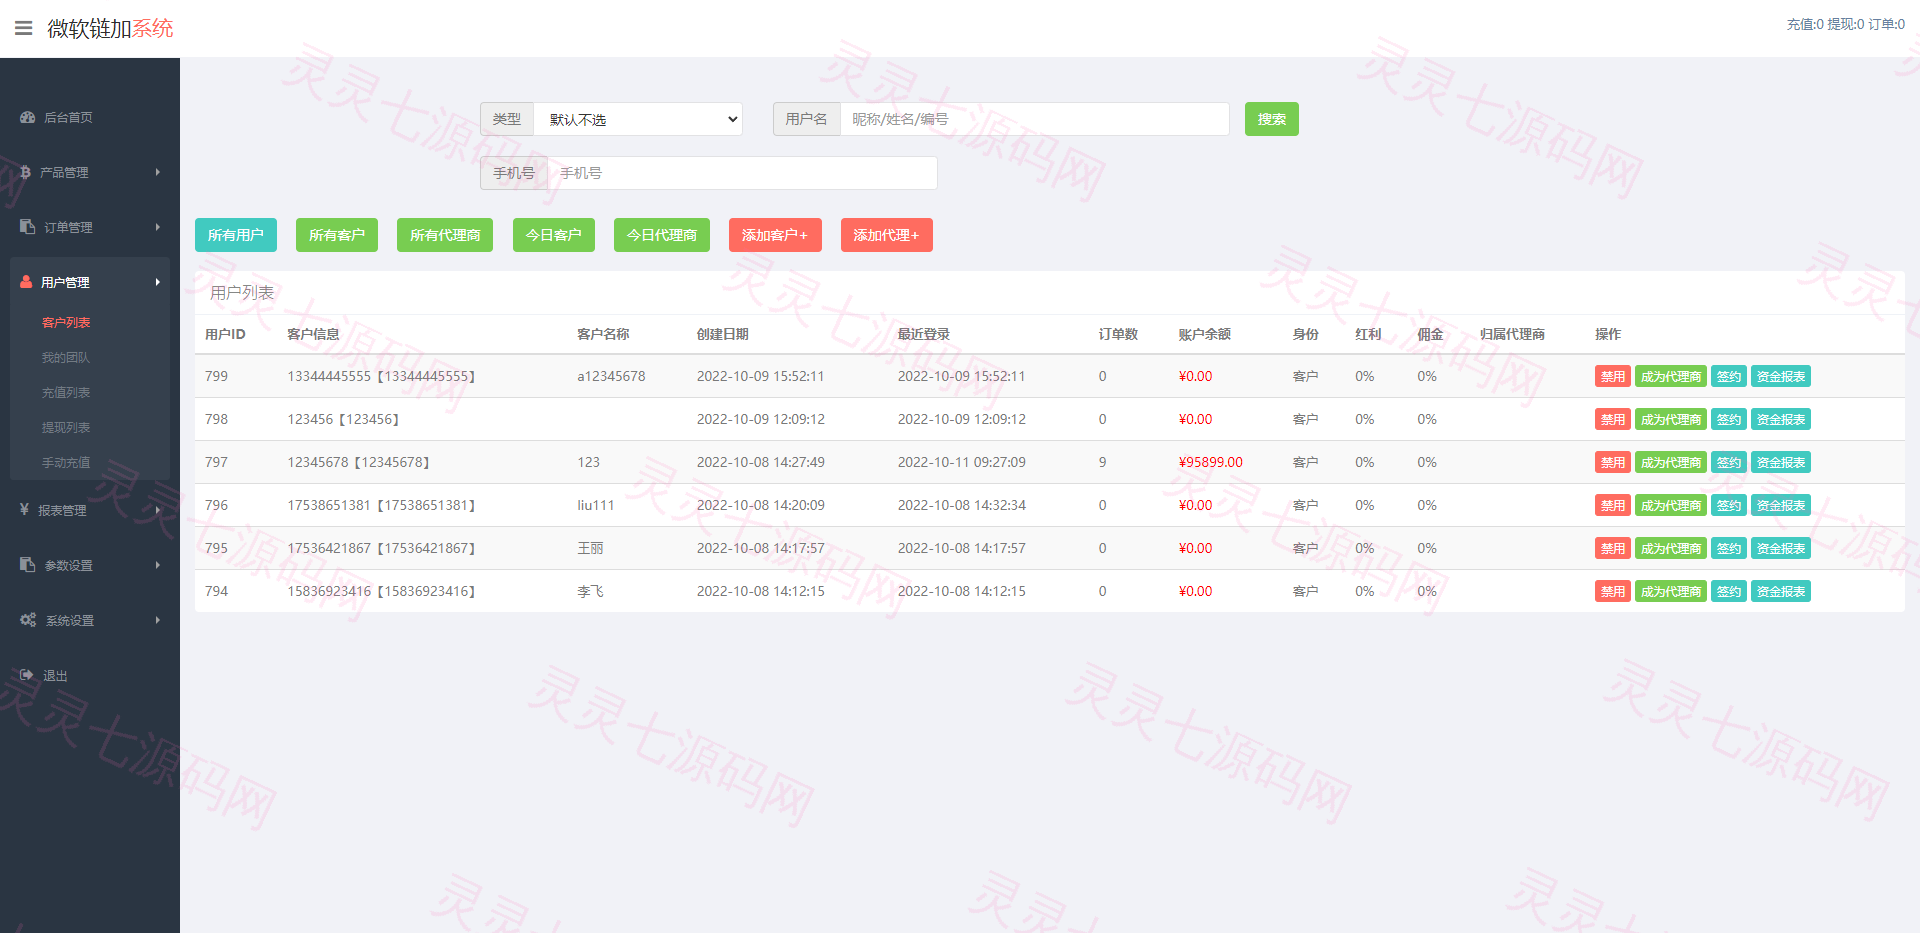This screenshot has width=1920, height=933.
Task: Click the 添加代理+ button
Action: tap(887, 235)
